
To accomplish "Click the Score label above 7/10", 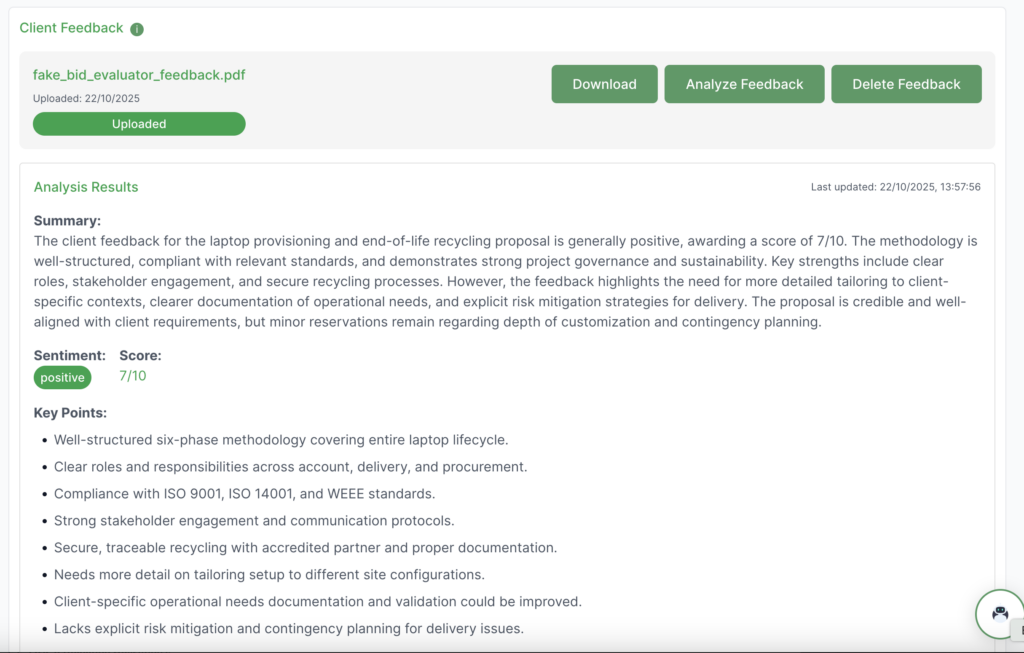I will pyautogui.click(x=140, y=355).
